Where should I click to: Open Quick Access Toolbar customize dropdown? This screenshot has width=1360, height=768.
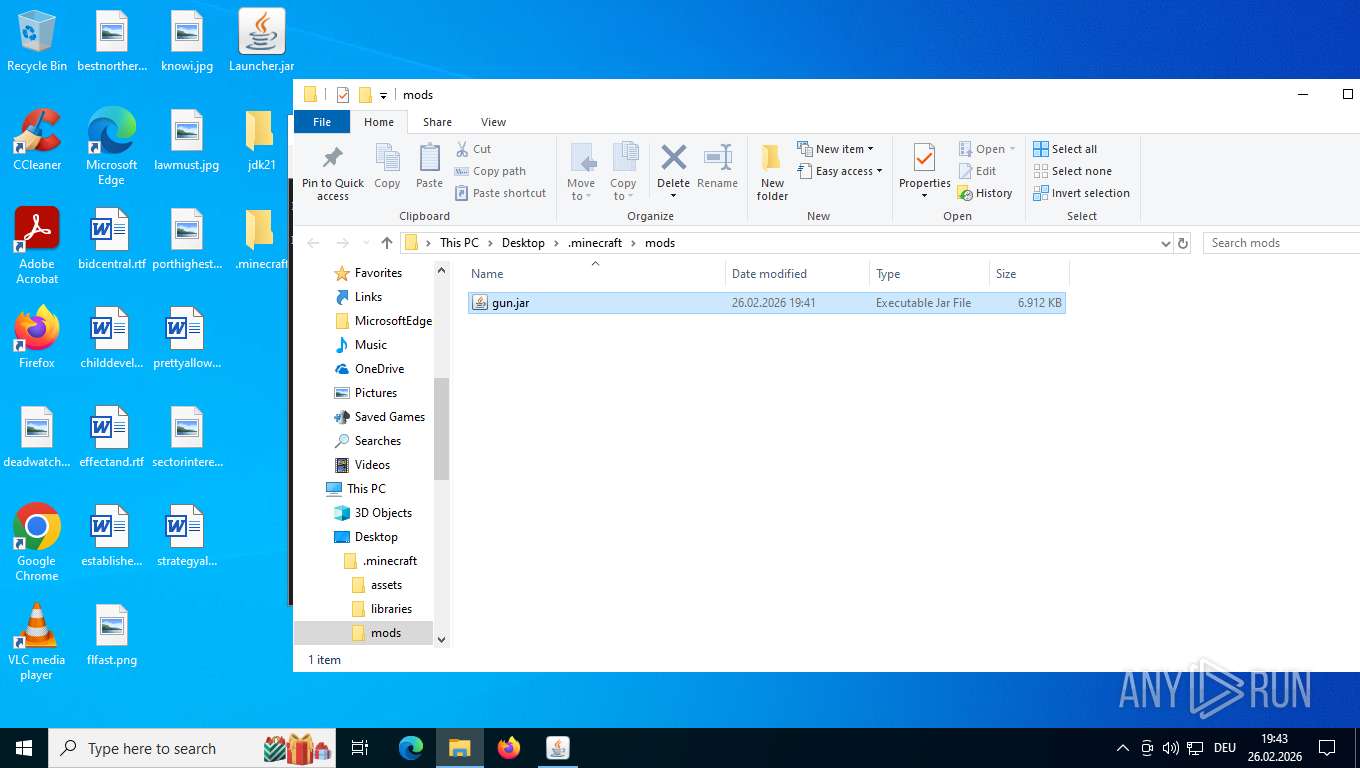(x=383, y=96)
